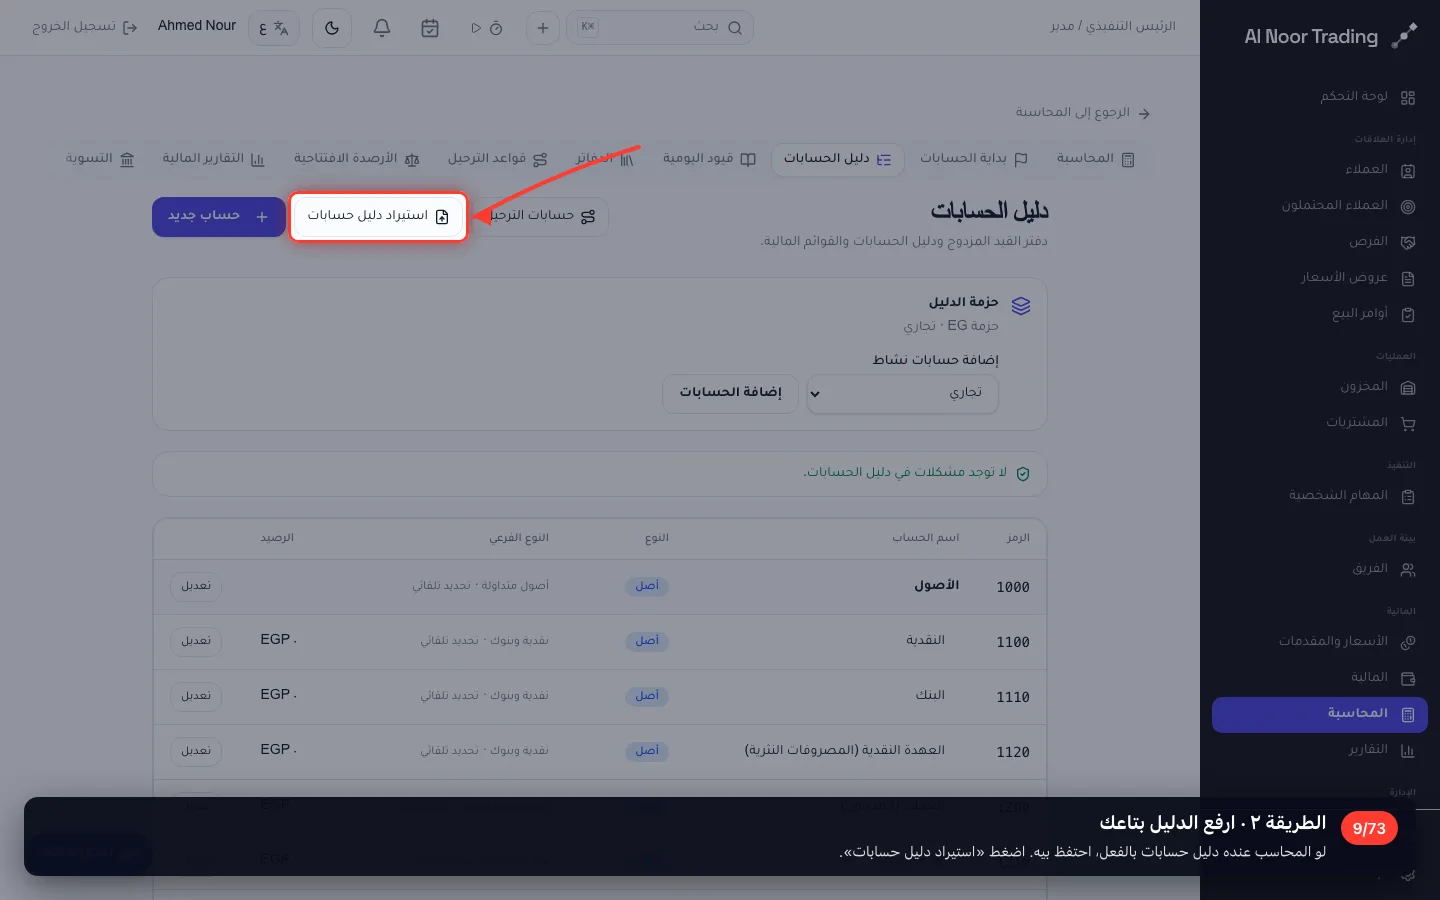The width and height of the screenshot is (1440, 900).
Task: Click the بحث search field
Action: 660,28
